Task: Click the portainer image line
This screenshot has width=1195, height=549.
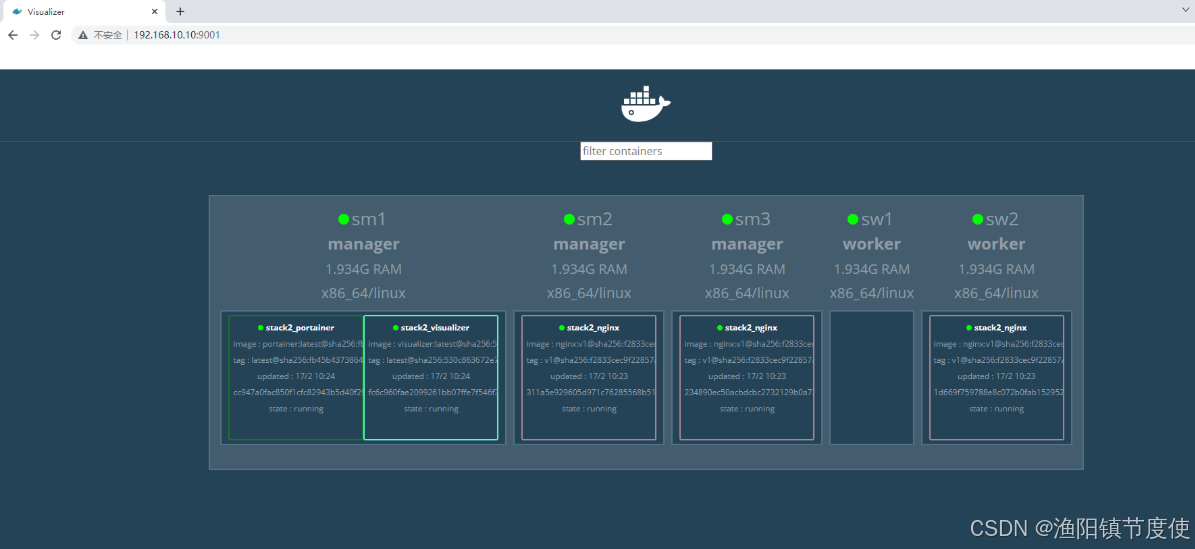Action: [299, 344]
